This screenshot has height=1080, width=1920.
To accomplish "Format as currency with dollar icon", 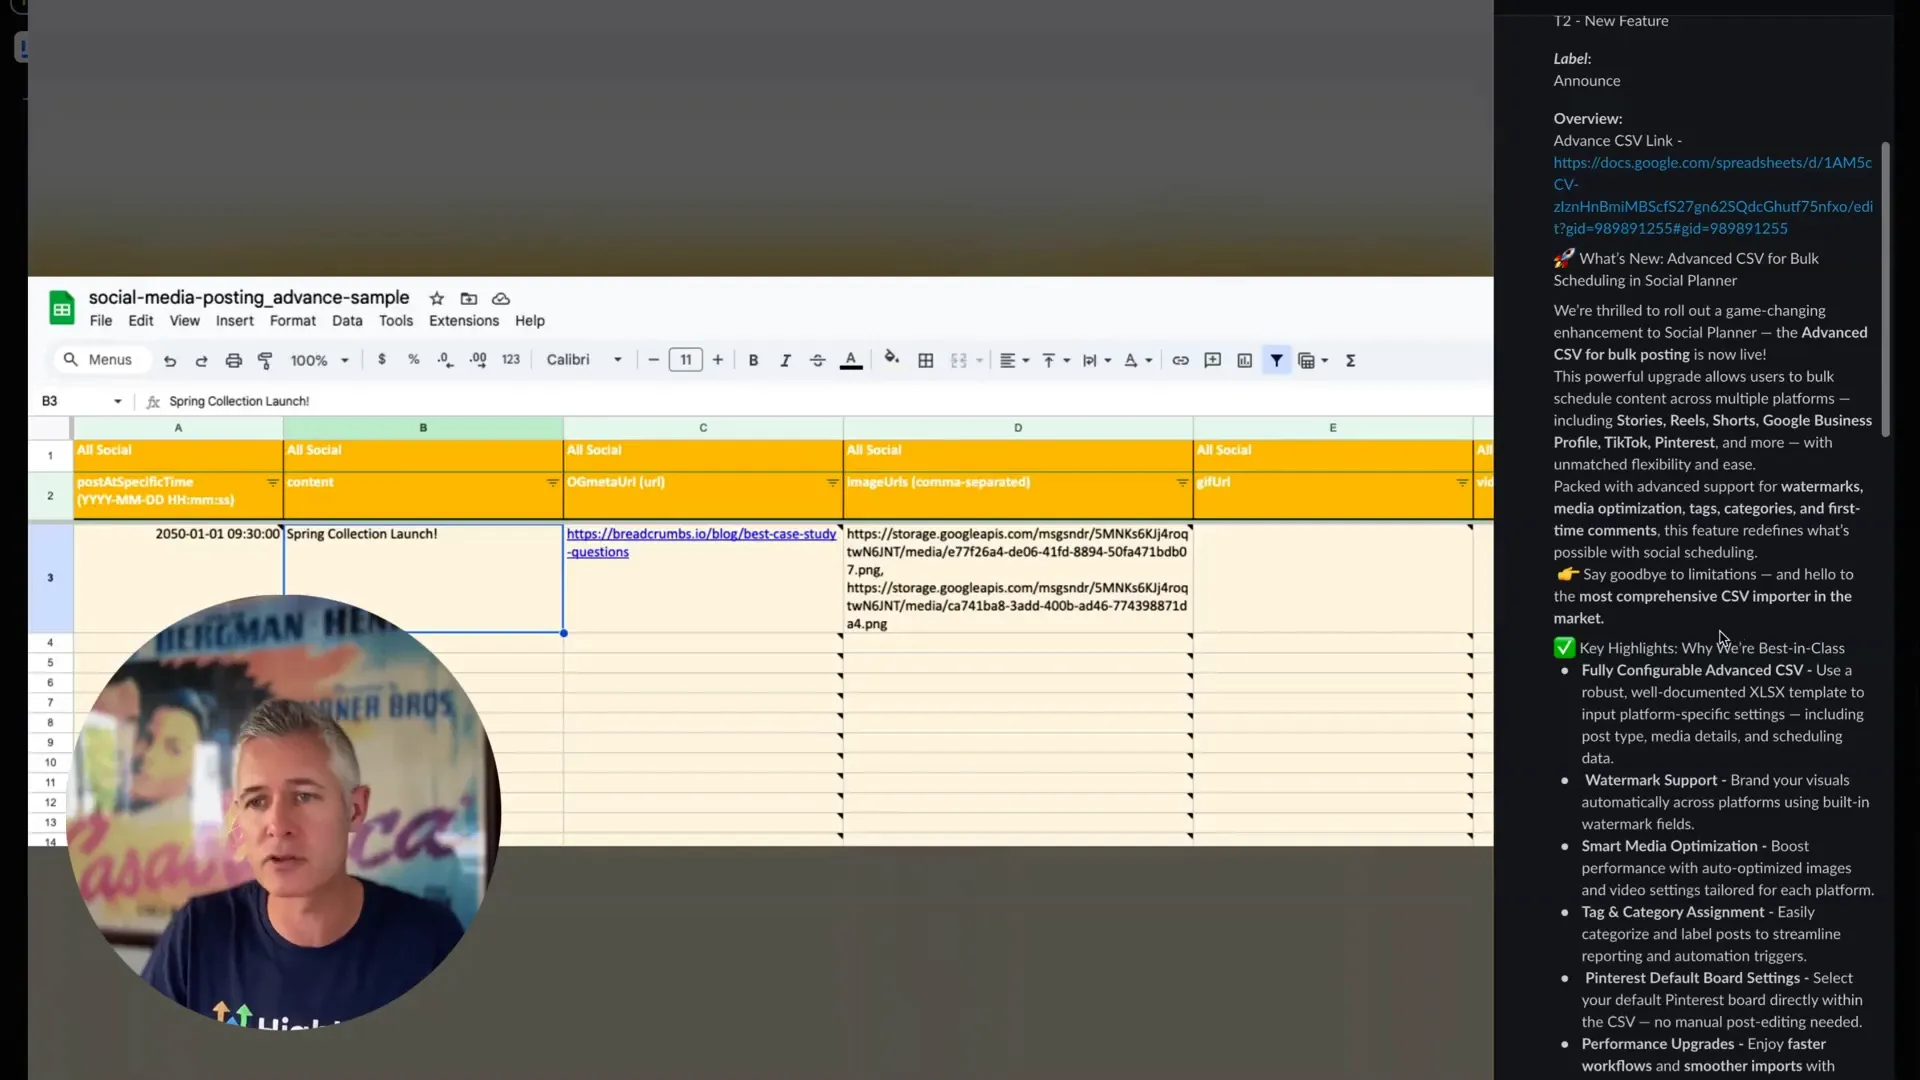I will tap(381, 360).
